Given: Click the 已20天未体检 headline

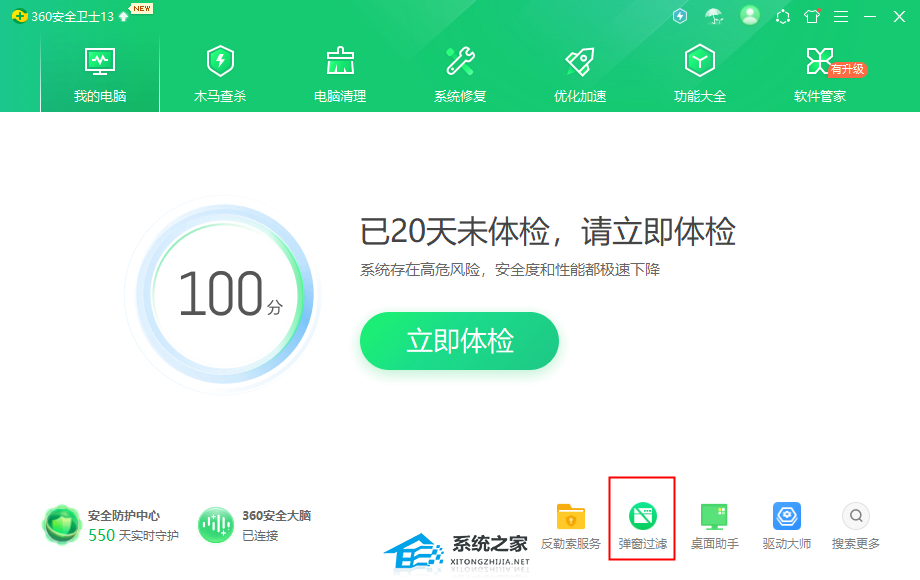Looking at the screenshot, I should pyautogui.click(x=547, y=231).
